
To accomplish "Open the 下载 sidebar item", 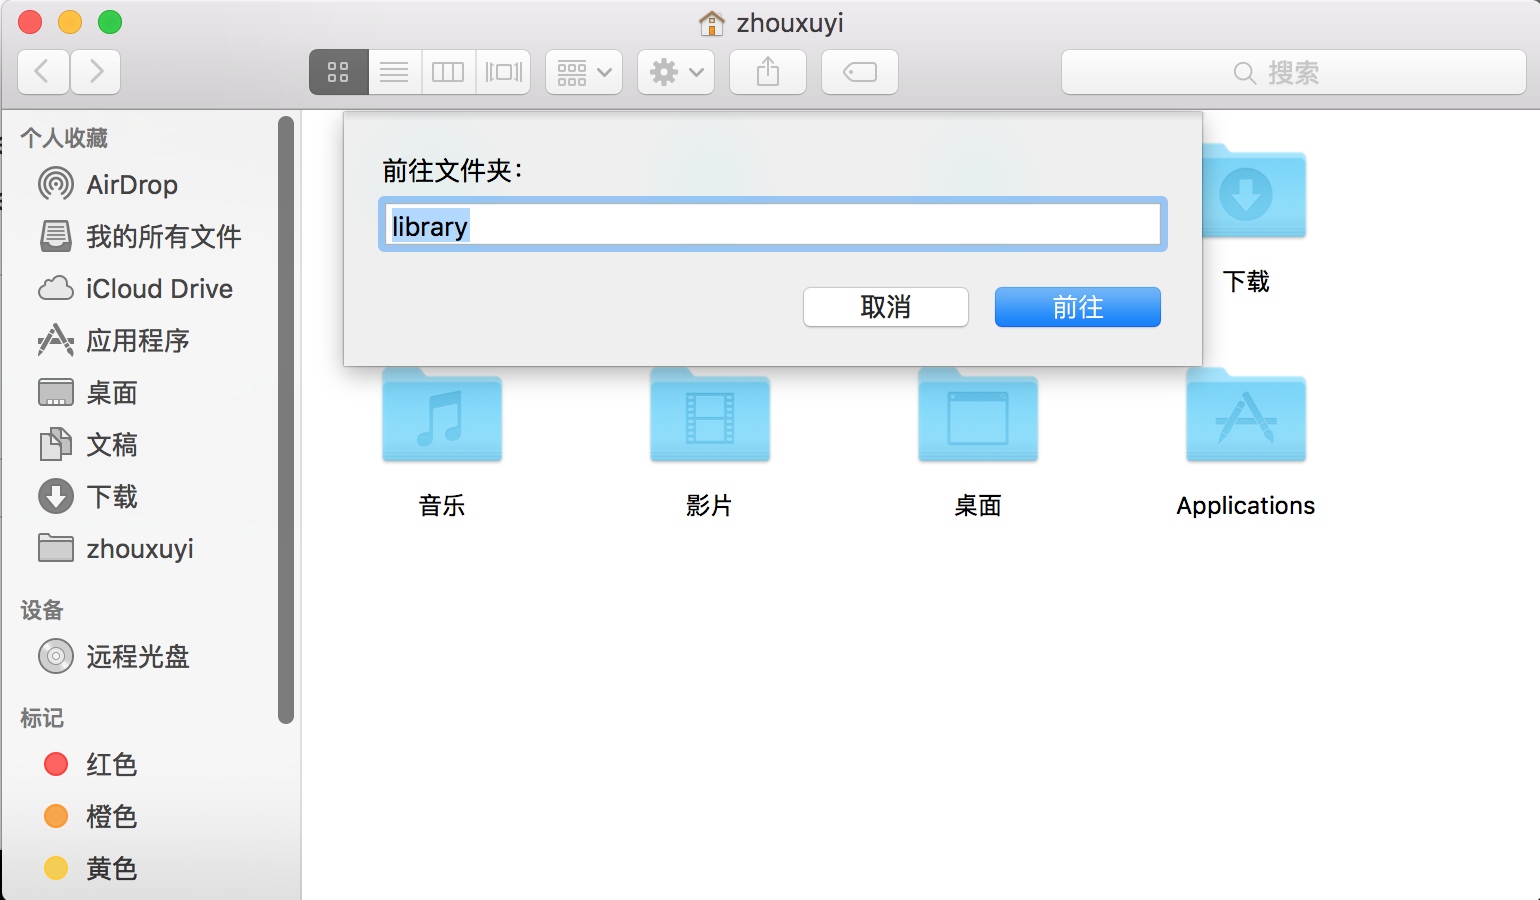I will tap(111, 496).
